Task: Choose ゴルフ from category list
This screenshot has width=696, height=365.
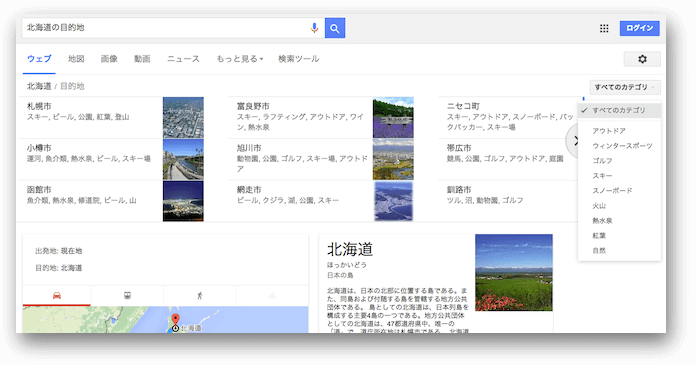Action: click(619, 161)
